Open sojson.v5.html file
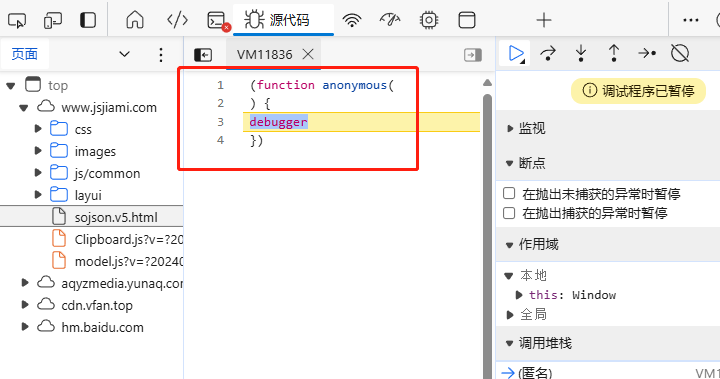 click(92, 217)
